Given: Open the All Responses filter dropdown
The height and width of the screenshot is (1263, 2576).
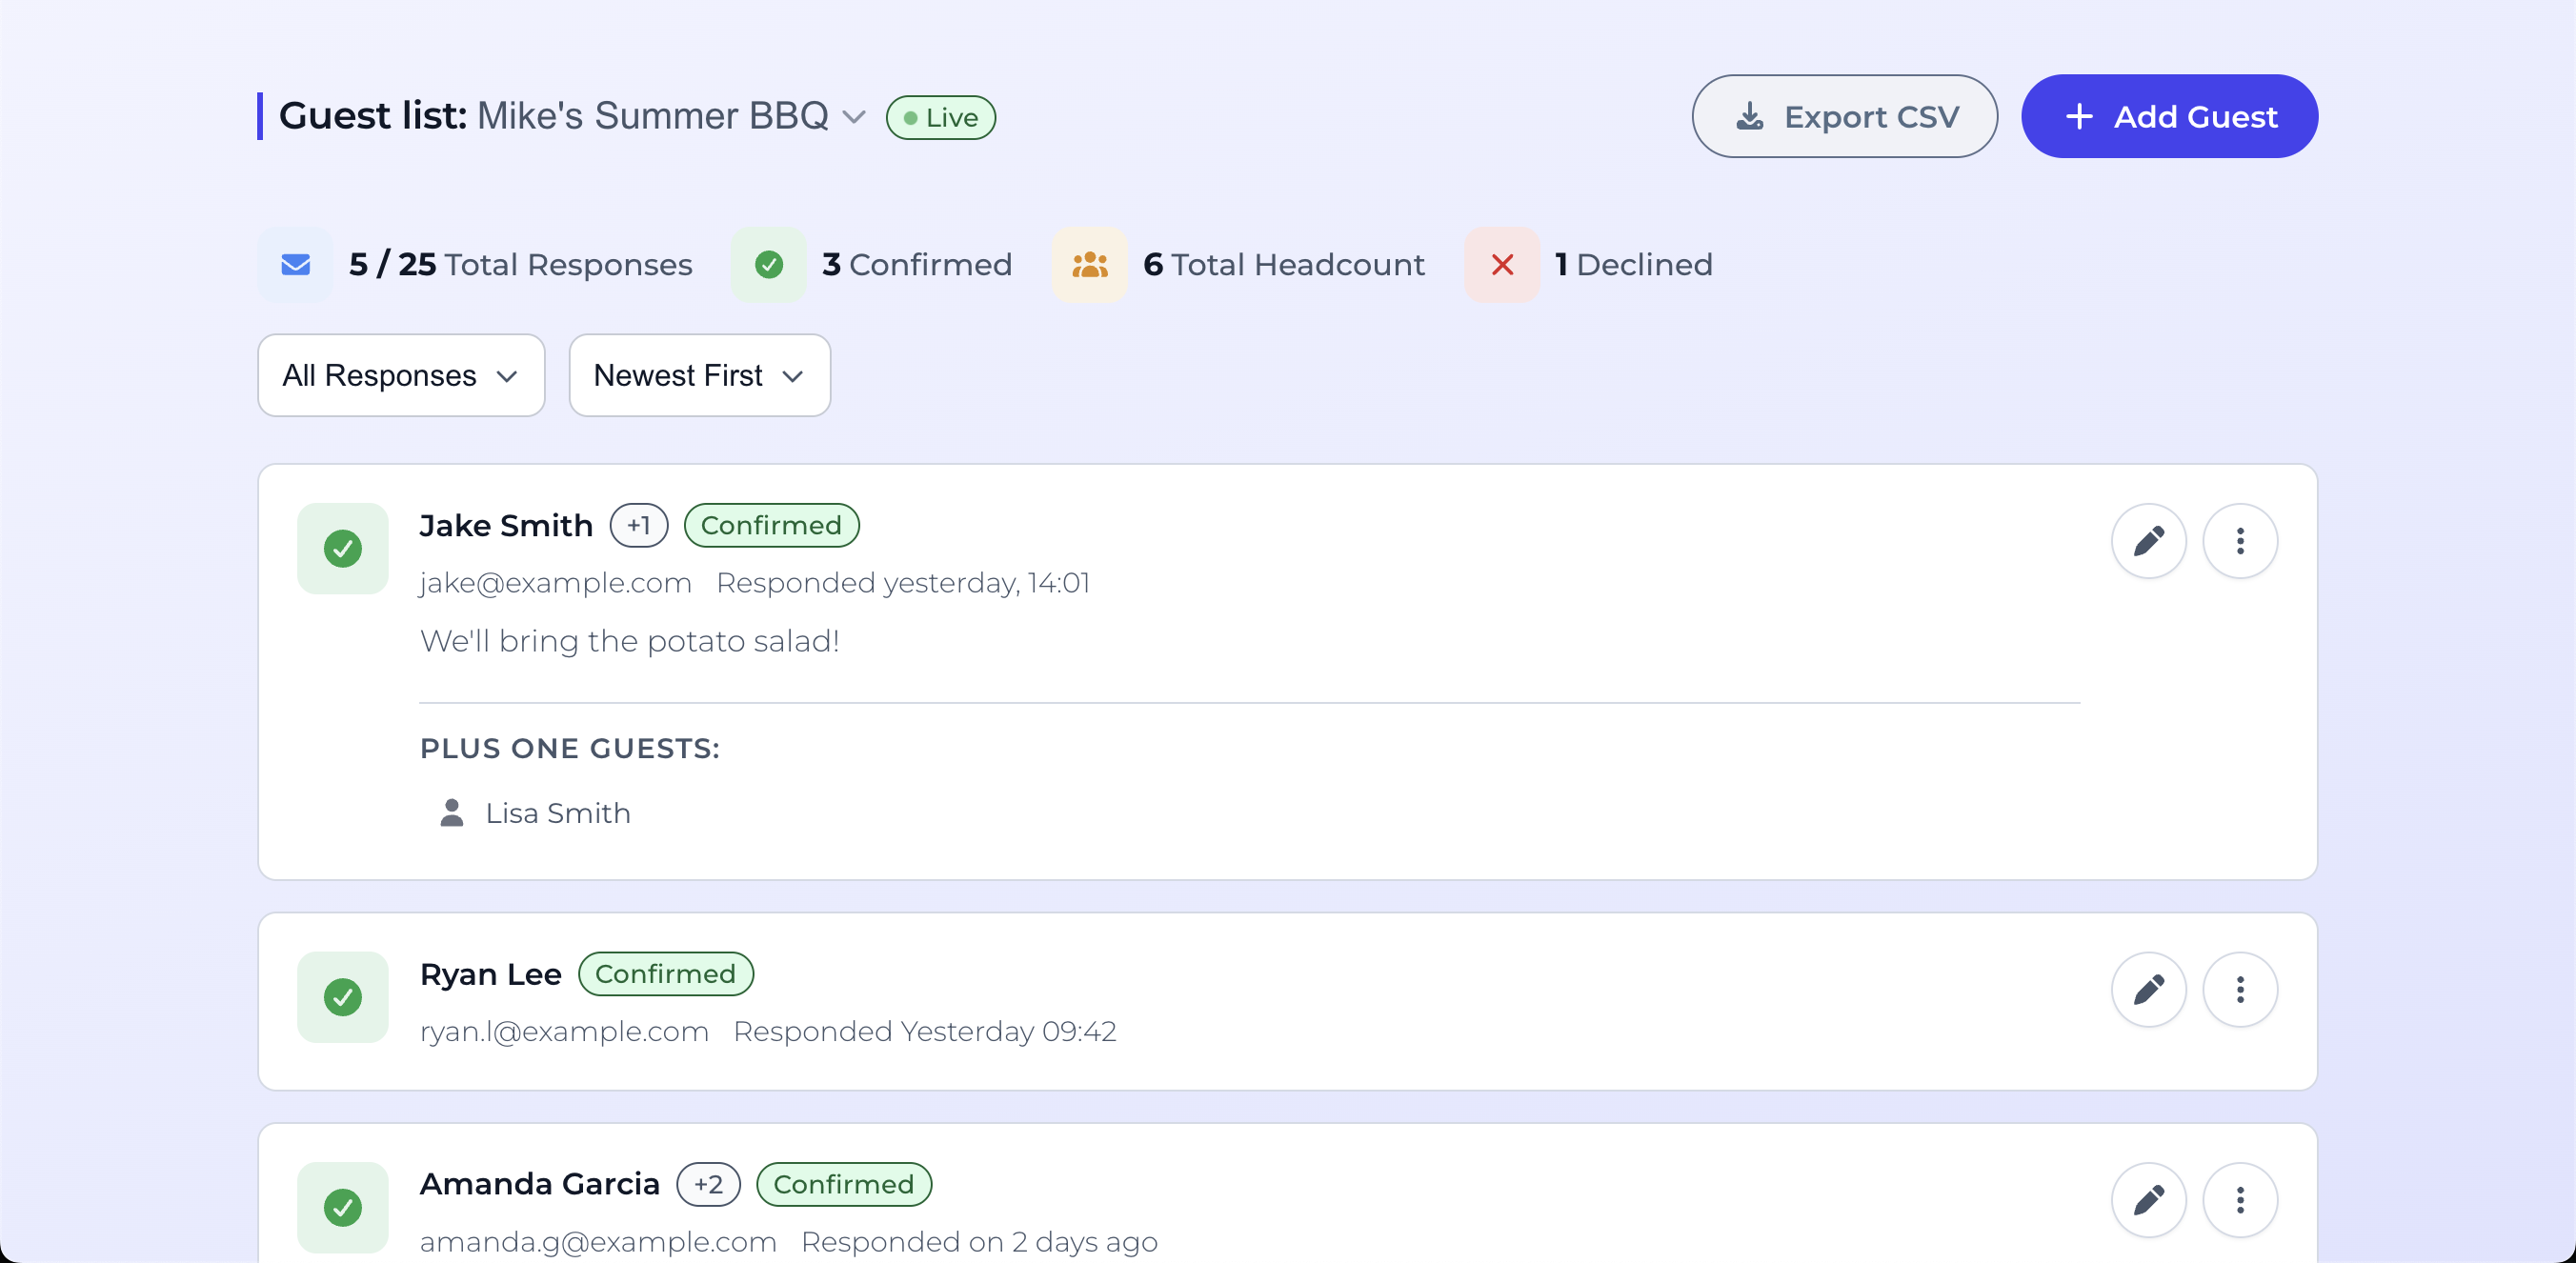Looking at the screenshot, I should click(x=401, y=375).
